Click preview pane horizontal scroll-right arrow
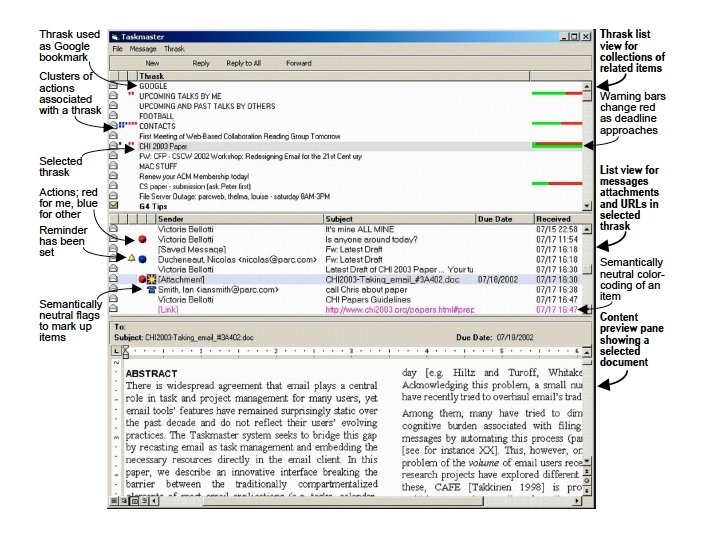 [x=577, y=501]
